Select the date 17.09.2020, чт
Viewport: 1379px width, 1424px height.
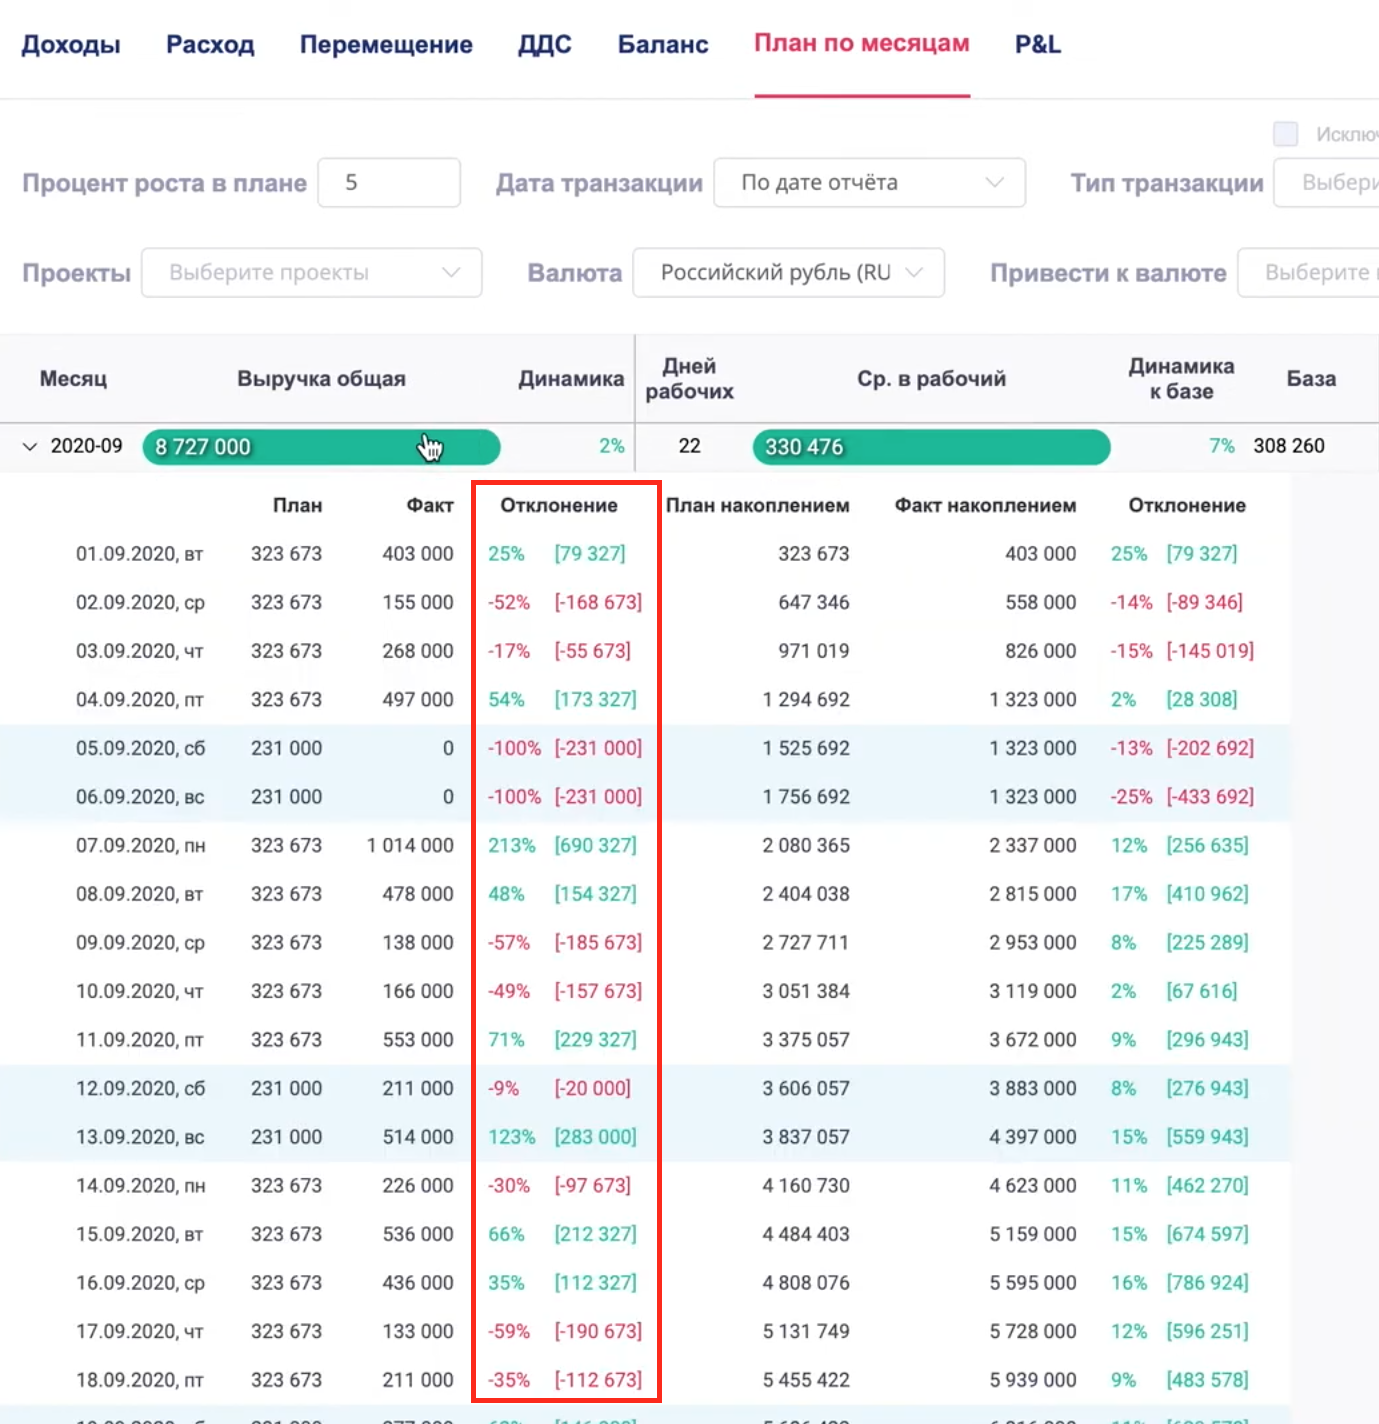click(140, 1332)
